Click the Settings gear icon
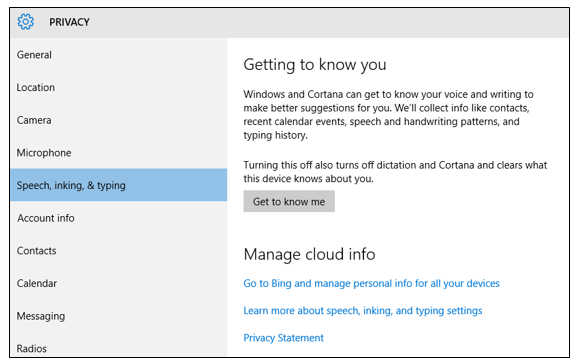The width and height of the screenshot is (578, 363). point(25,22)
